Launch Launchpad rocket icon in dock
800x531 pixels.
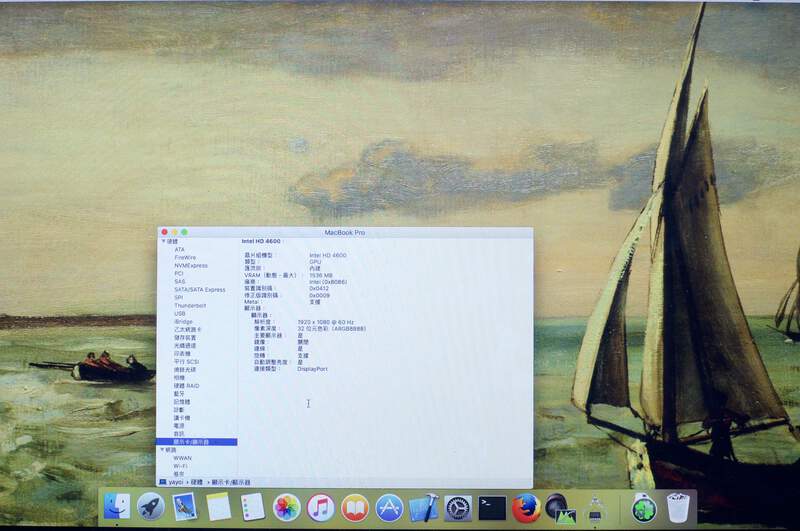(x=151, y=507)
